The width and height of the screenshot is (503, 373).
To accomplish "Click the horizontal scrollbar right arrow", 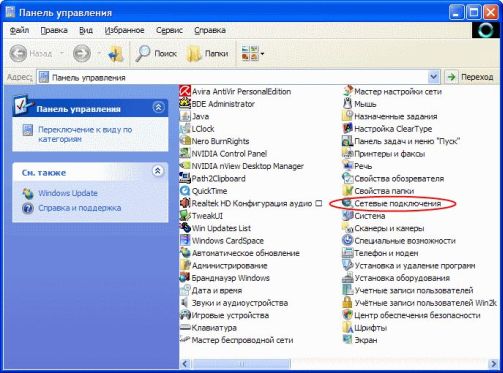I will click(x=493, y=364).
